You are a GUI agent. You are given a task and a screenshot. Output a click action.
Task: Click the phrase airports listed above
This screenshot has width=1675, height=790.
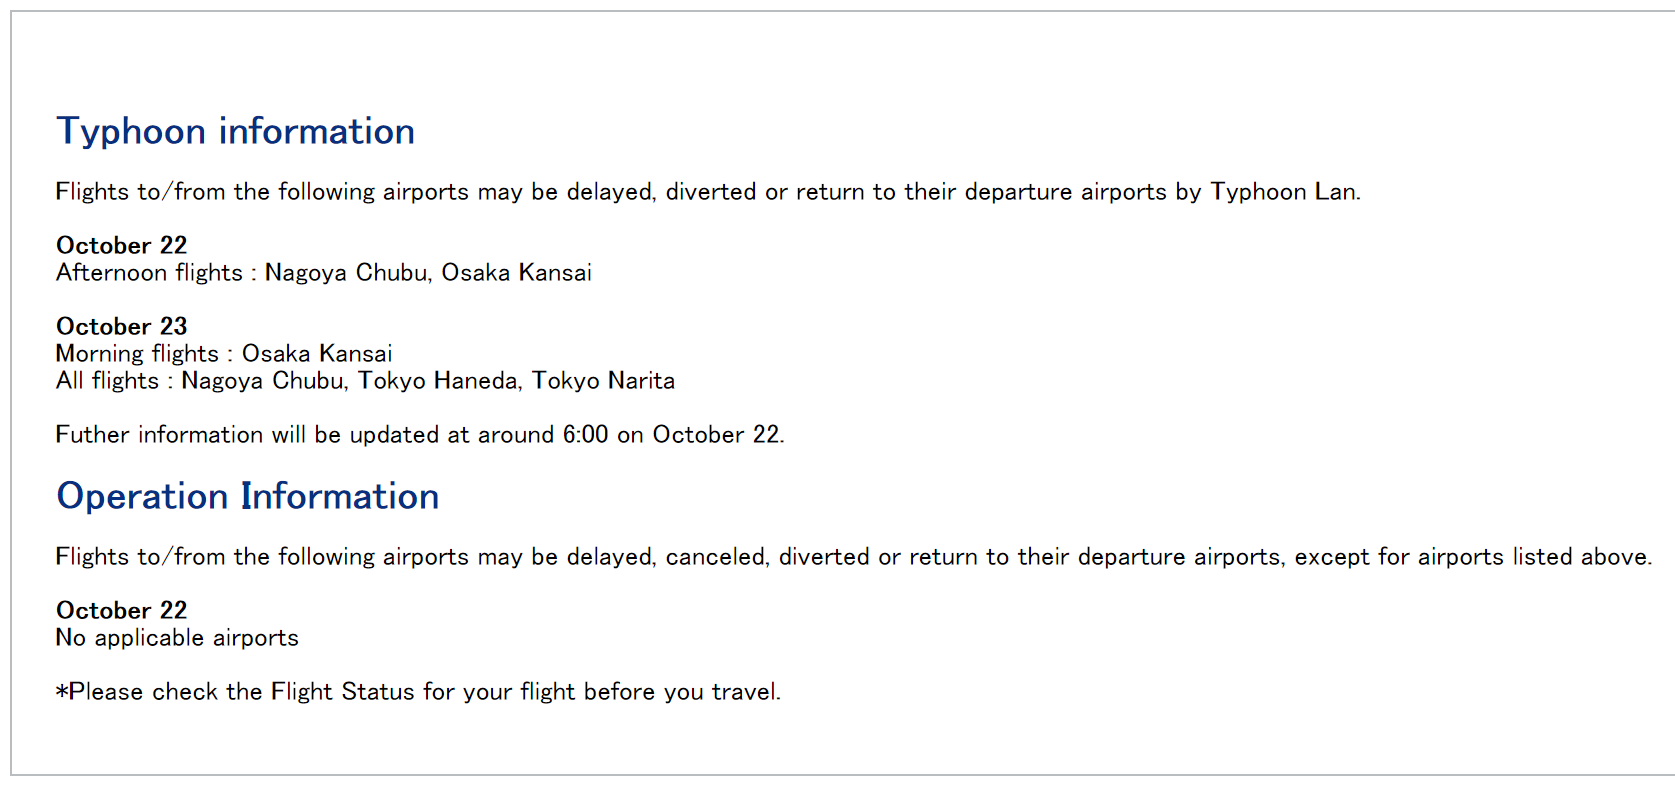1533,557
